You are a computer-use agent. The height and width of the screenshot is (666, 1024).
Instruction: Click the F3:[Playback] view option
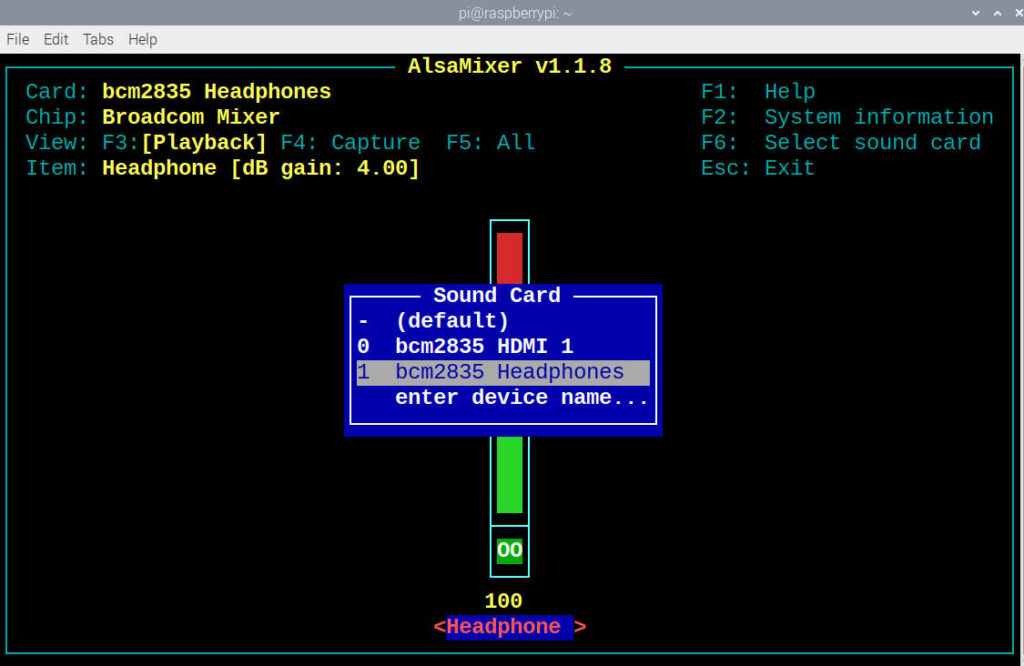coord(184,142)
